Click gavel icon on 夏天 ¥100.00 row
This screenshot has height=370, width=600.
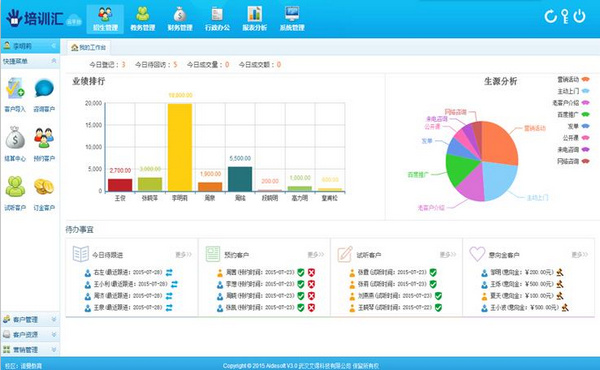560,296
